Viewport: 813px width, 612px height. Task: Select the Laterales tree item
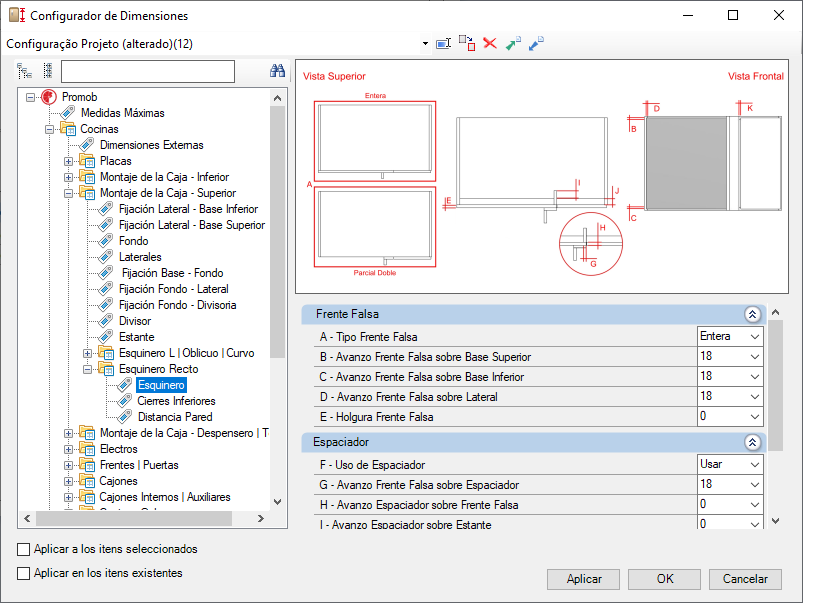[x=140, y=257]
